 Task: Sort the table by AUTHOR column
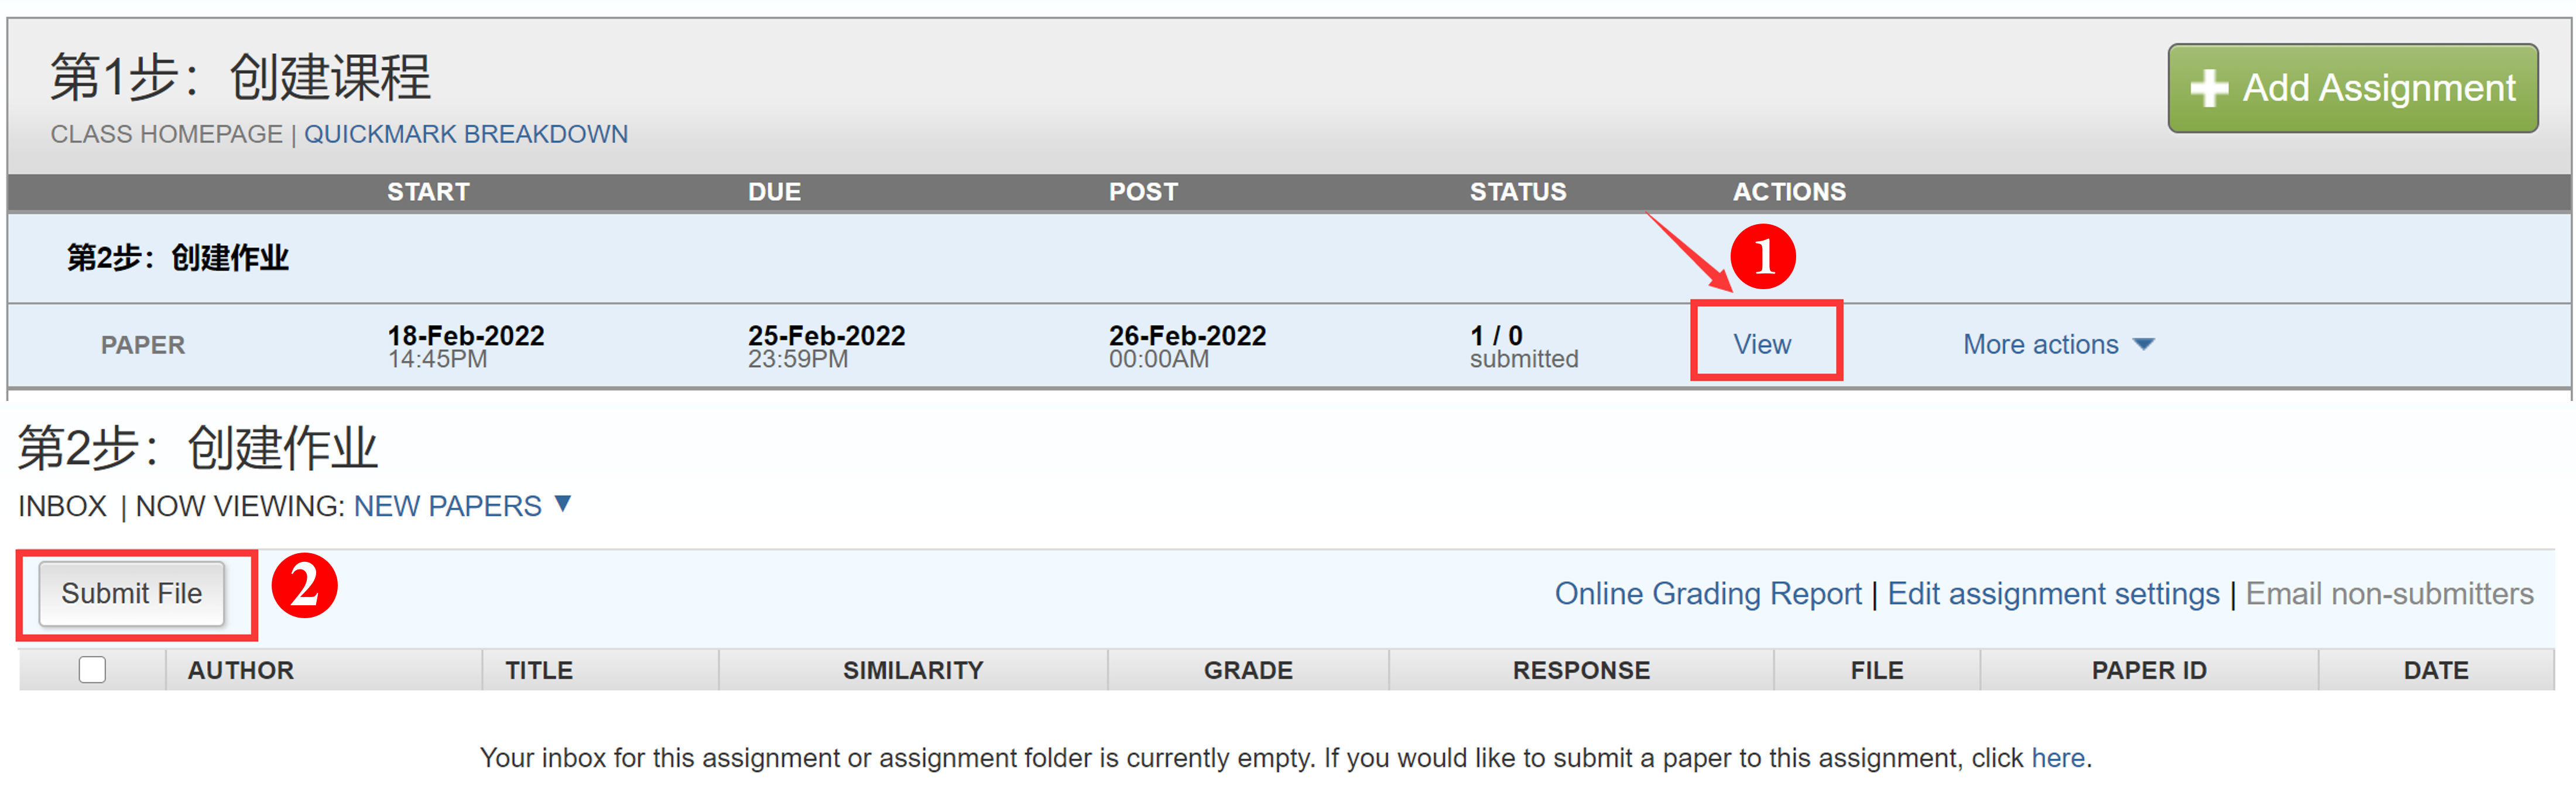[x=241, y=670]
